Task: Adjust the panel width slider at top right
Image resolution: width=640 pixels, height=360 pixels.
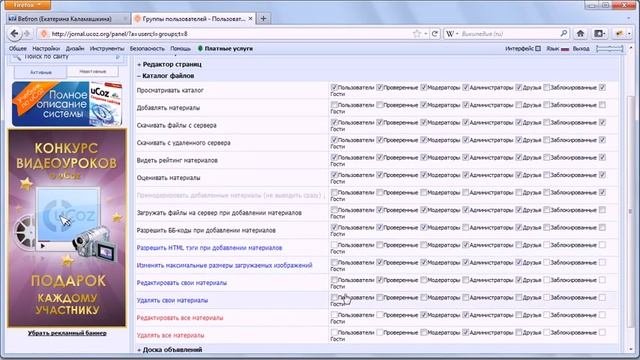Action: [x=609, y=49]
